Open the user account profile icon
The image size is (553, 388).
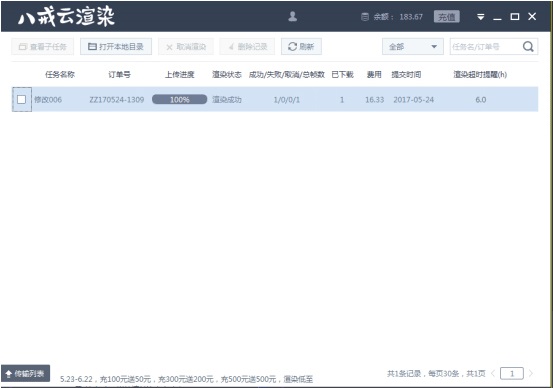coord(292,16)
